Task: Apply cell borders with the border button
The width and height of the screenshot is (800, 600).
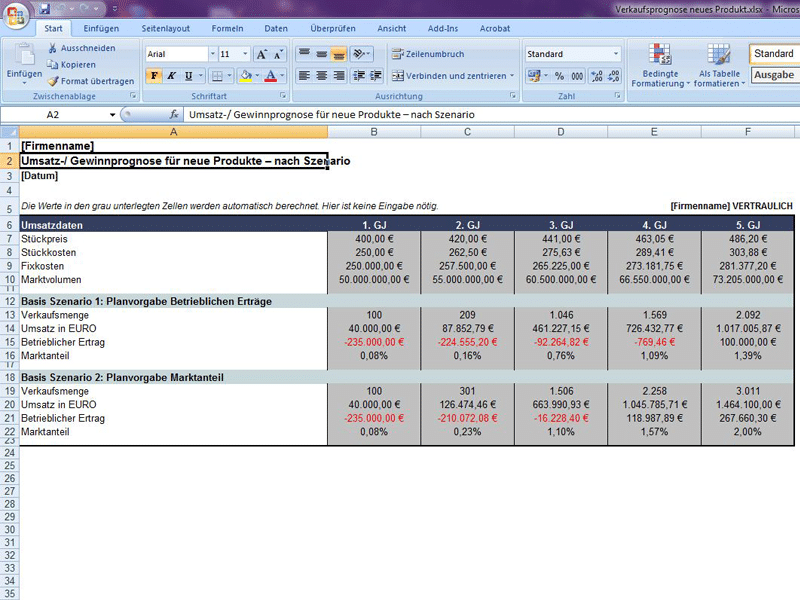Action: 217,76
